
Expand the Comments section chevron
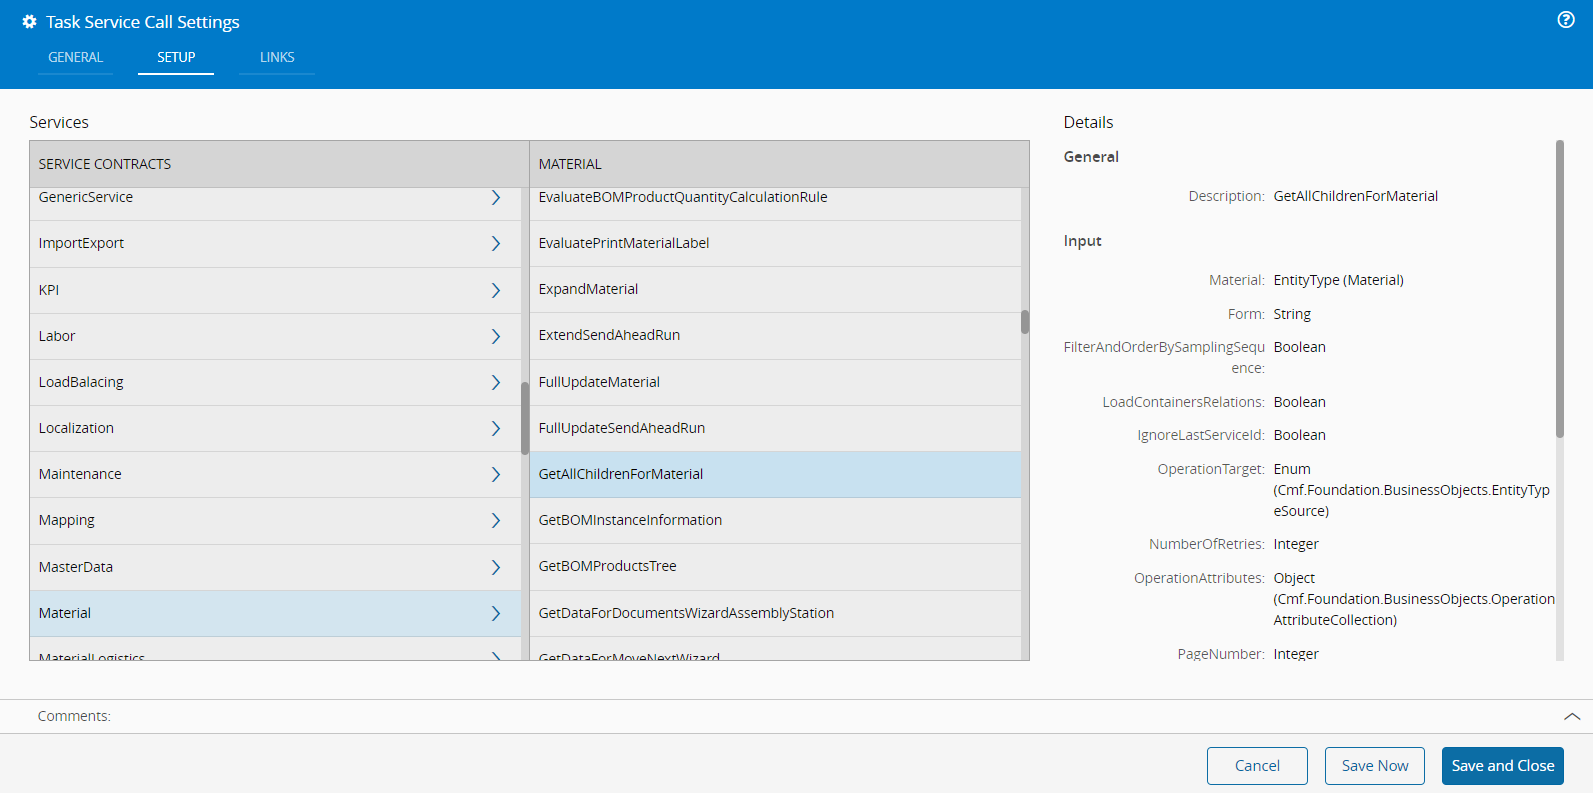[1571, 716]
